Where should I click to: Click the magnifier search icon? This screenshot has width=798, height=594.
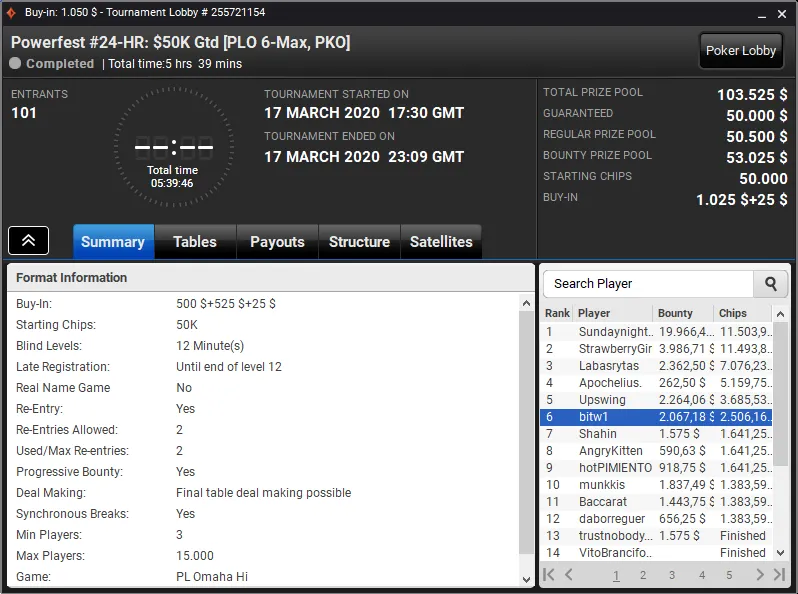pos(770,284)
